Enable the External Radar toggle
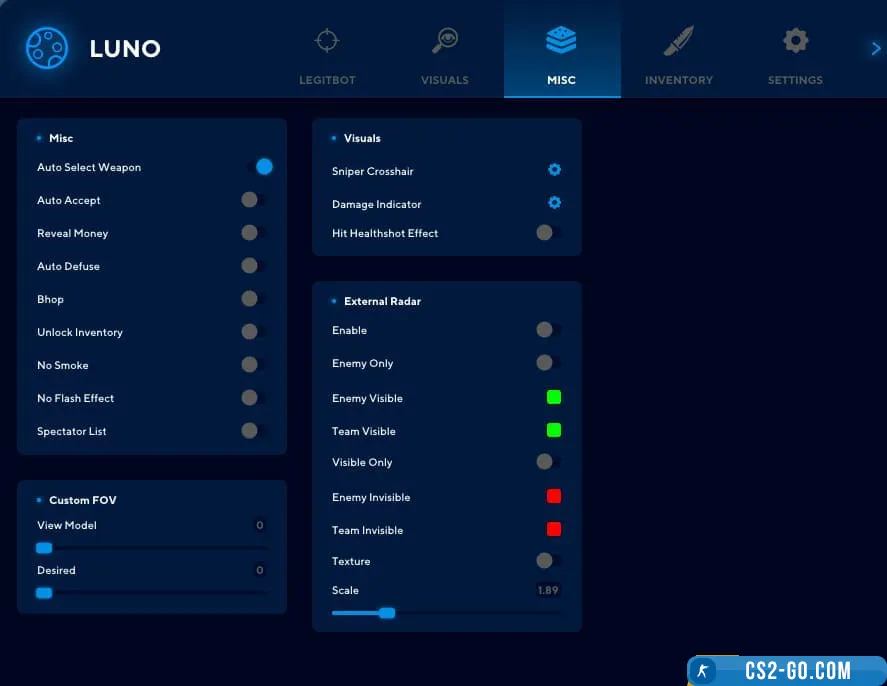The width and height of the screenshot is (887, 686). 547,330
